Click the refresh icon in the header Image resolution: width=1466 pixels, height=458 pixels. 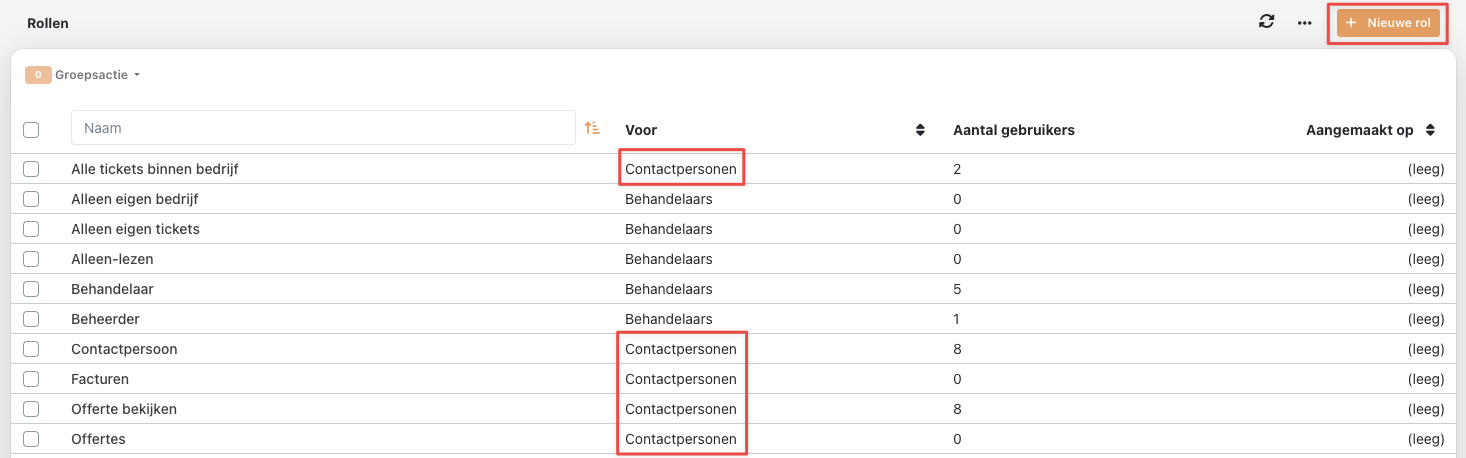(x=1266, y=22)
